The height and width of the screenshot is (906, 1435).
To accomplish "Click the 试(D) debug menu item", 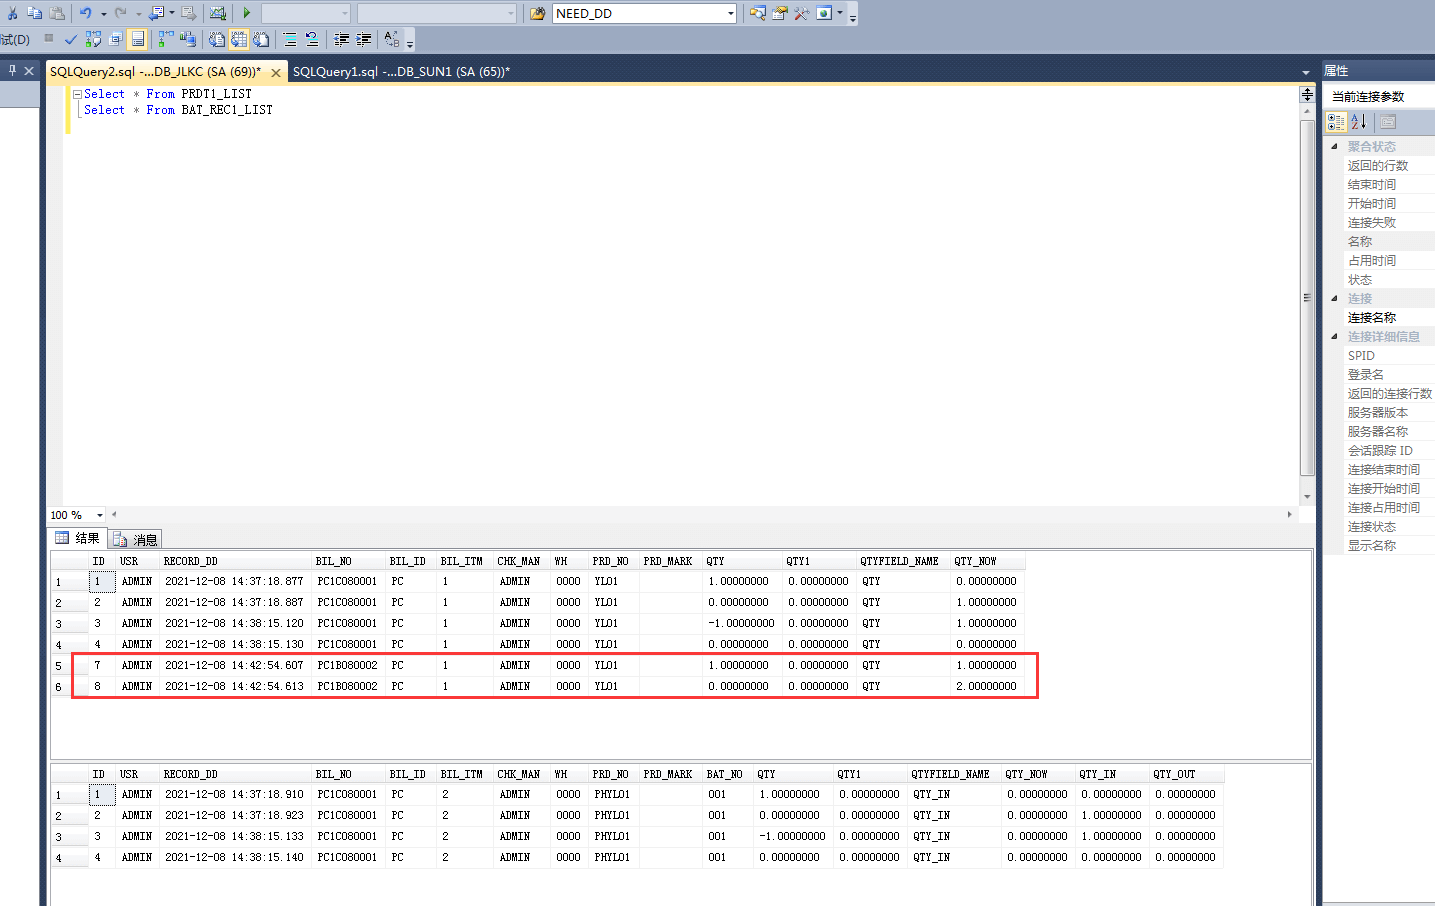I will pyautogui.click(x=15, y=40).
